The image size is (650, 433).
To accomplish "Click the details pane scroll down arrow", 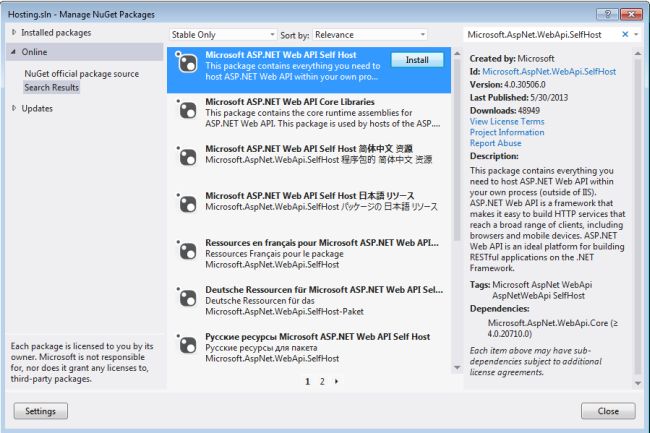I will 638,384.
